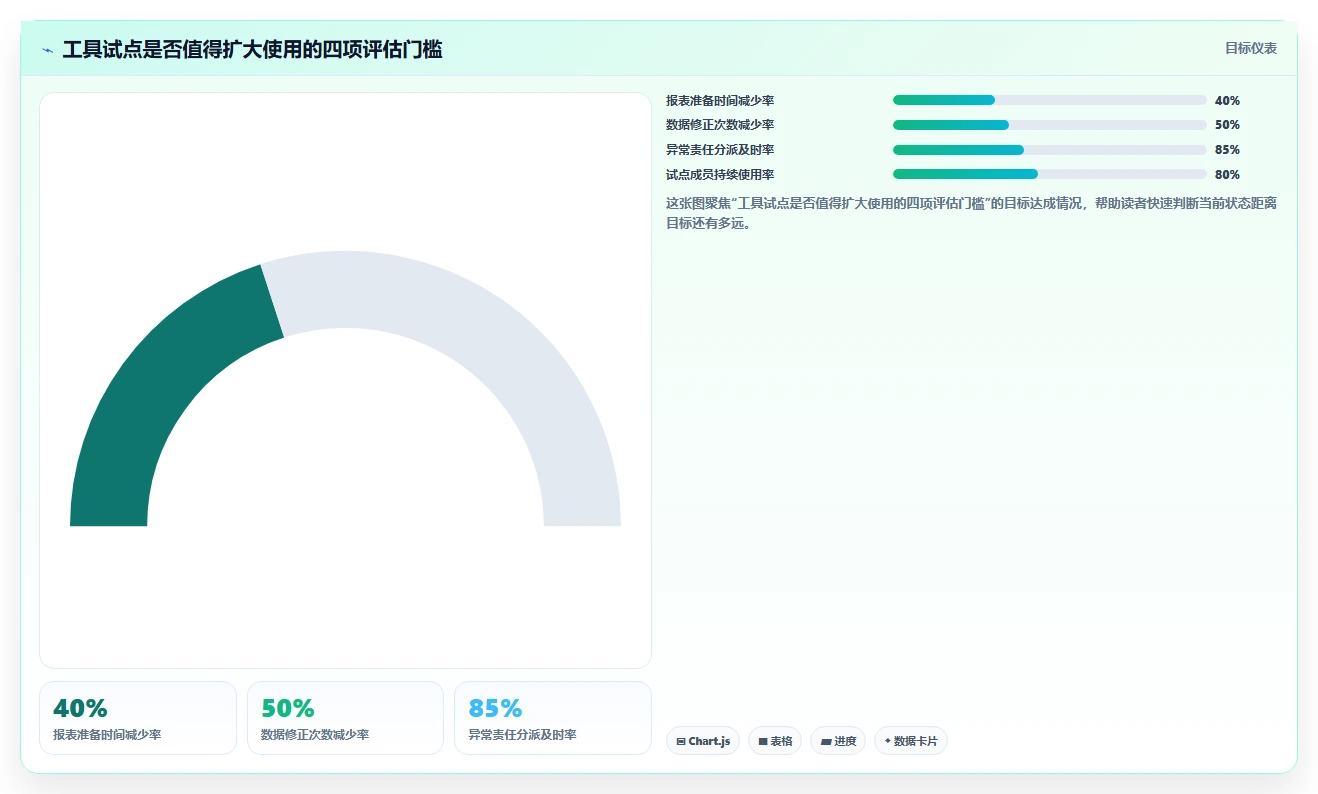
Task: Select the 85% 异常责任分派及时率 card
Action: [553, 718]
